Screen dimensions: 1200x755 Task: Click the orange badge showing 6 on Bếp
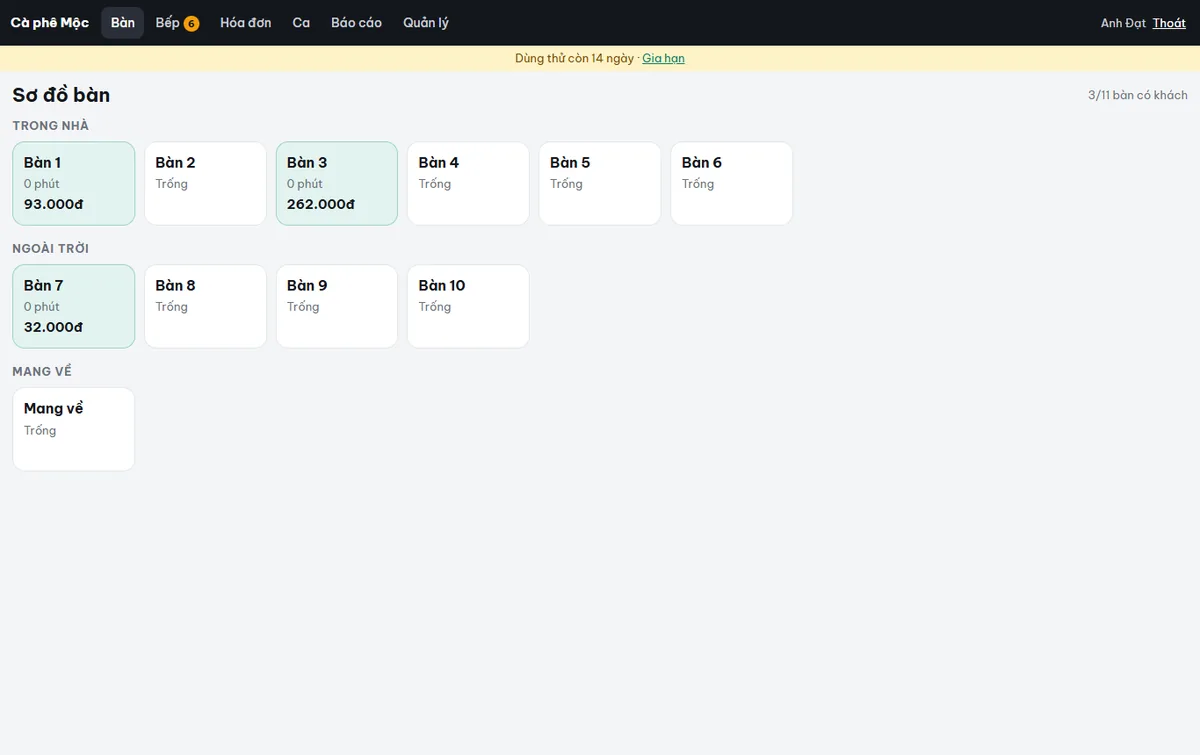click(191, 24)
